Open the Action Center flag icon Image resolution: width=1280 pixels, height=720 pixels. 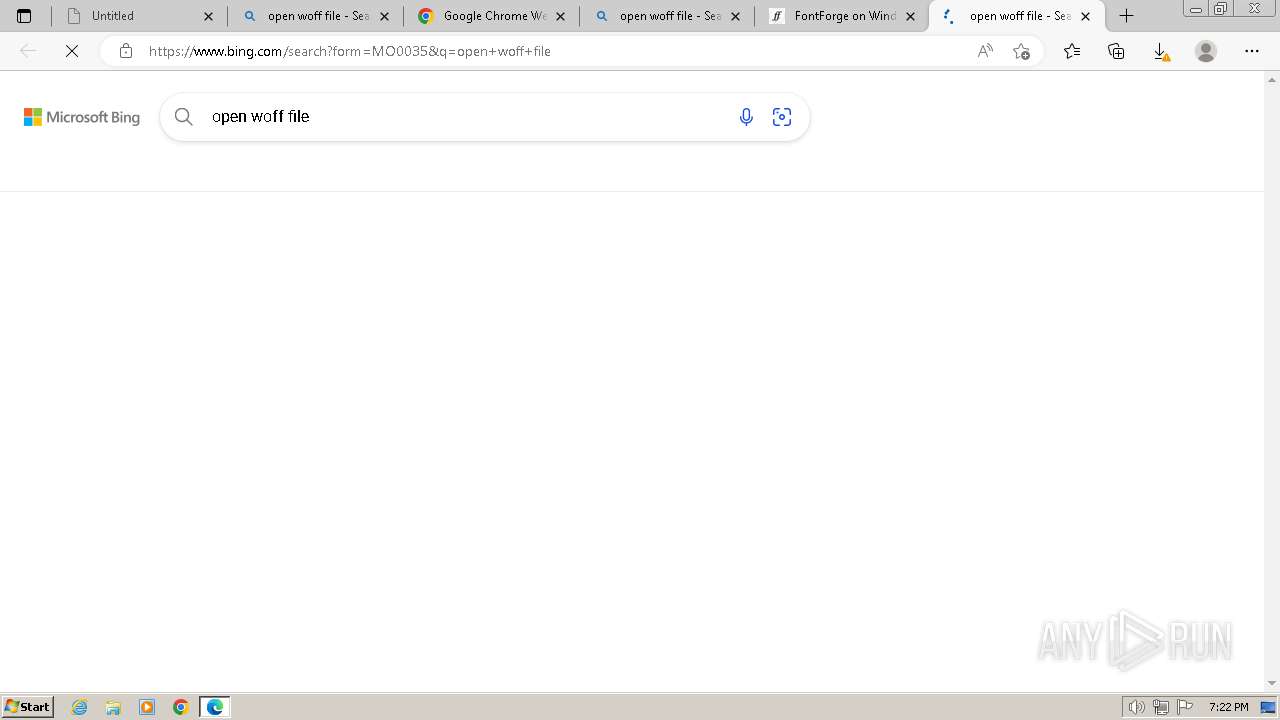coord(1185,707)
